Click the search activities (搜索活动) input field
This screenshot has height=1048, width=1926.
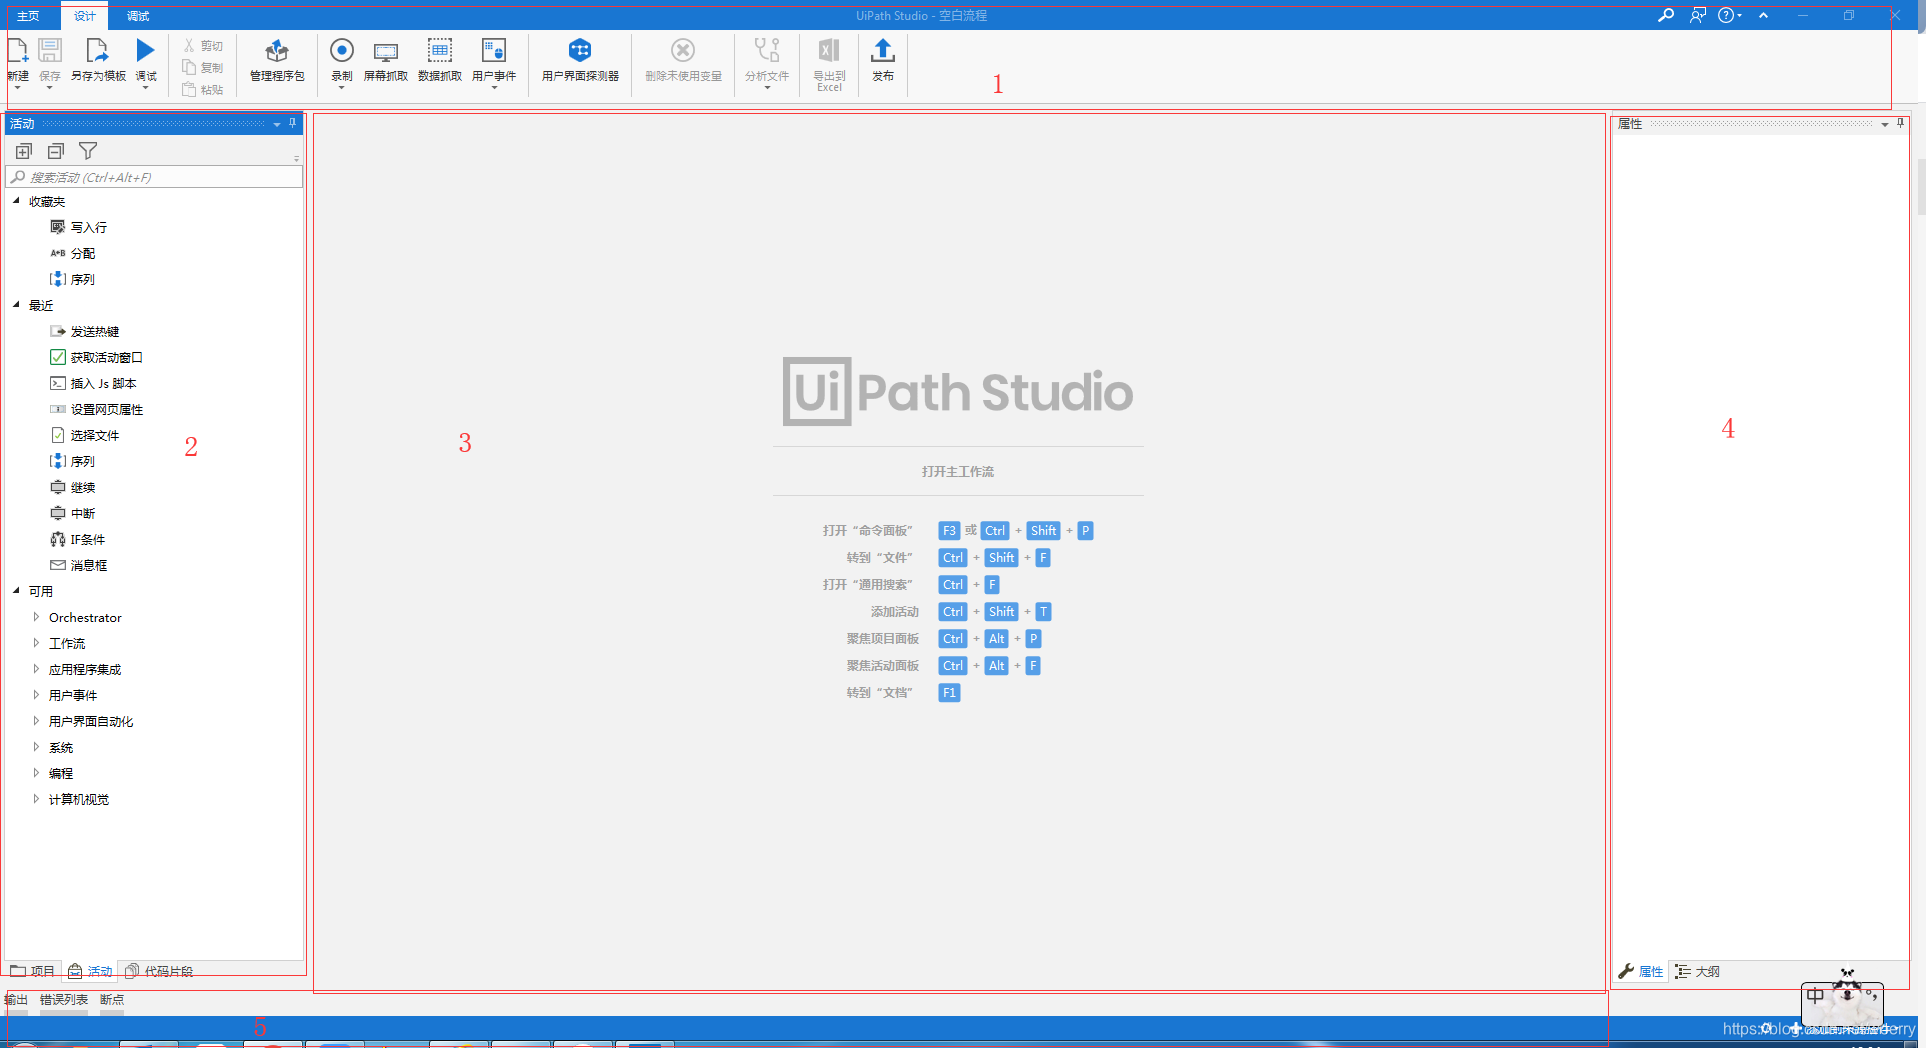click(x=155, y=177)
